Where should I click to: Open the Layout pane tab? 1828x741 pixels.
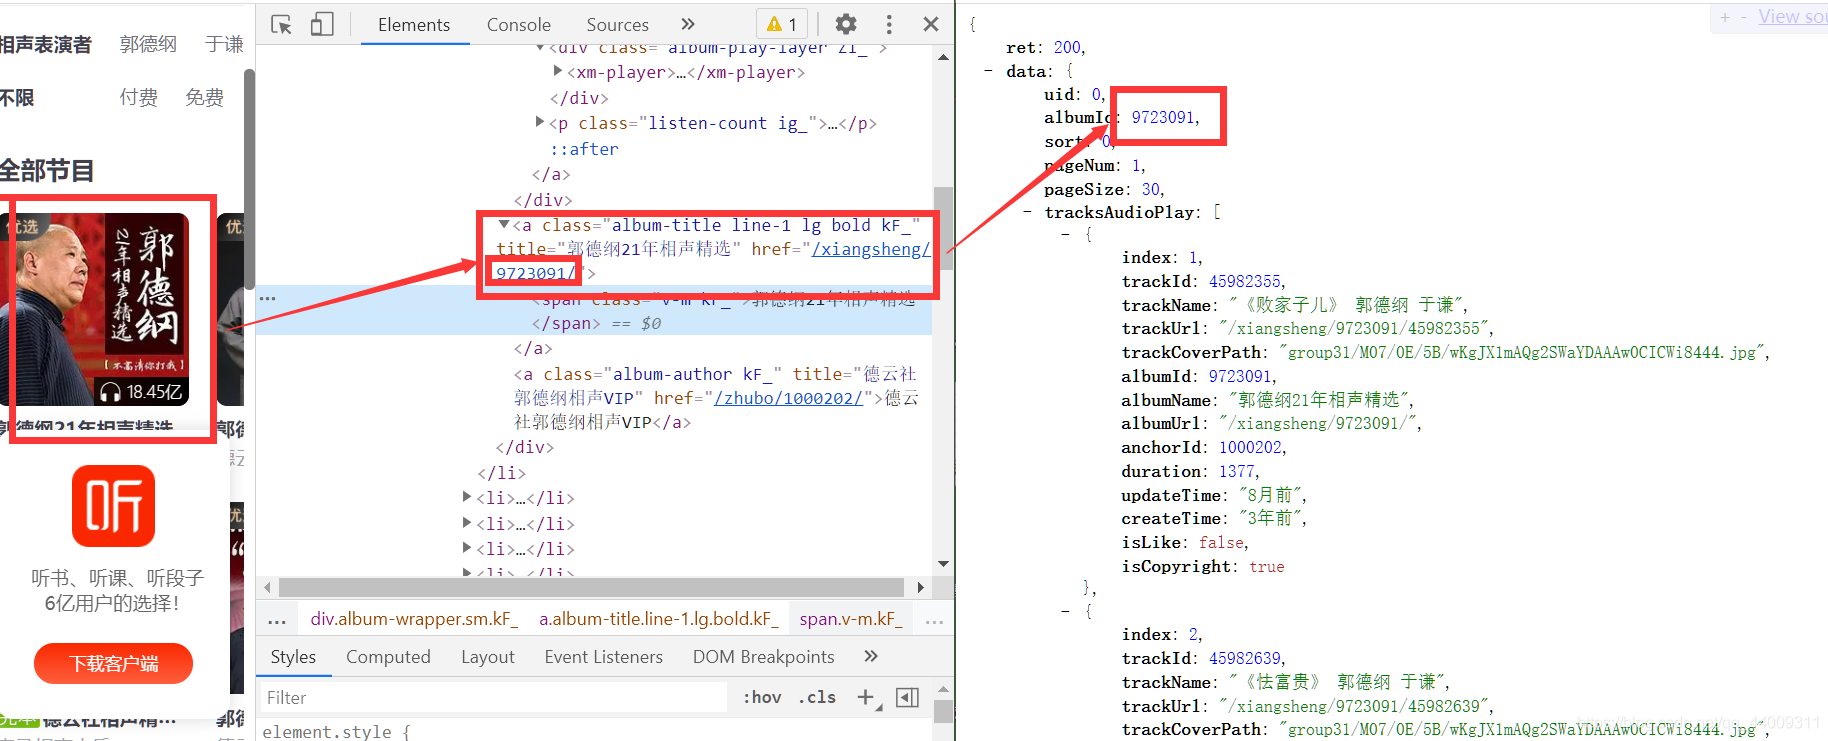(x=488, y=656)
